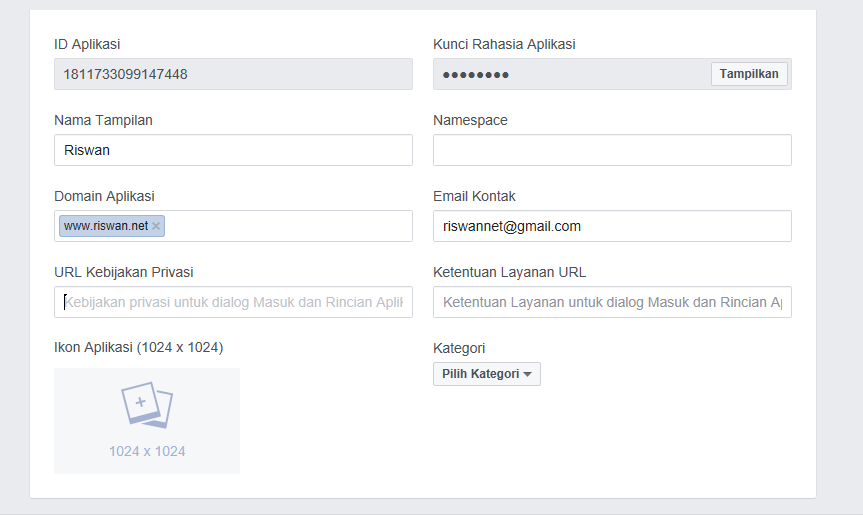The height and width of the screenshot is (515, 863).
Task: Click the URL Kebijakan Privasi input
Action: pos(233,302)
